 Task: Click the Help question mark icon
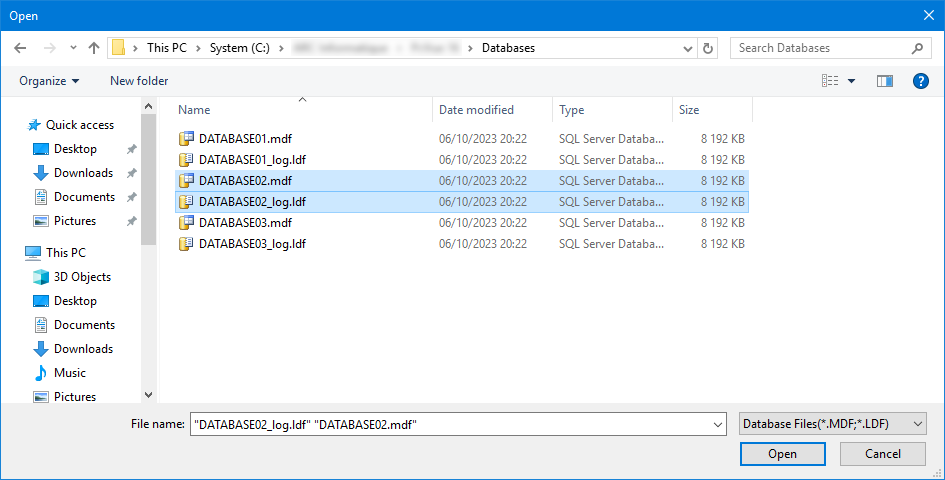[921, 81]
